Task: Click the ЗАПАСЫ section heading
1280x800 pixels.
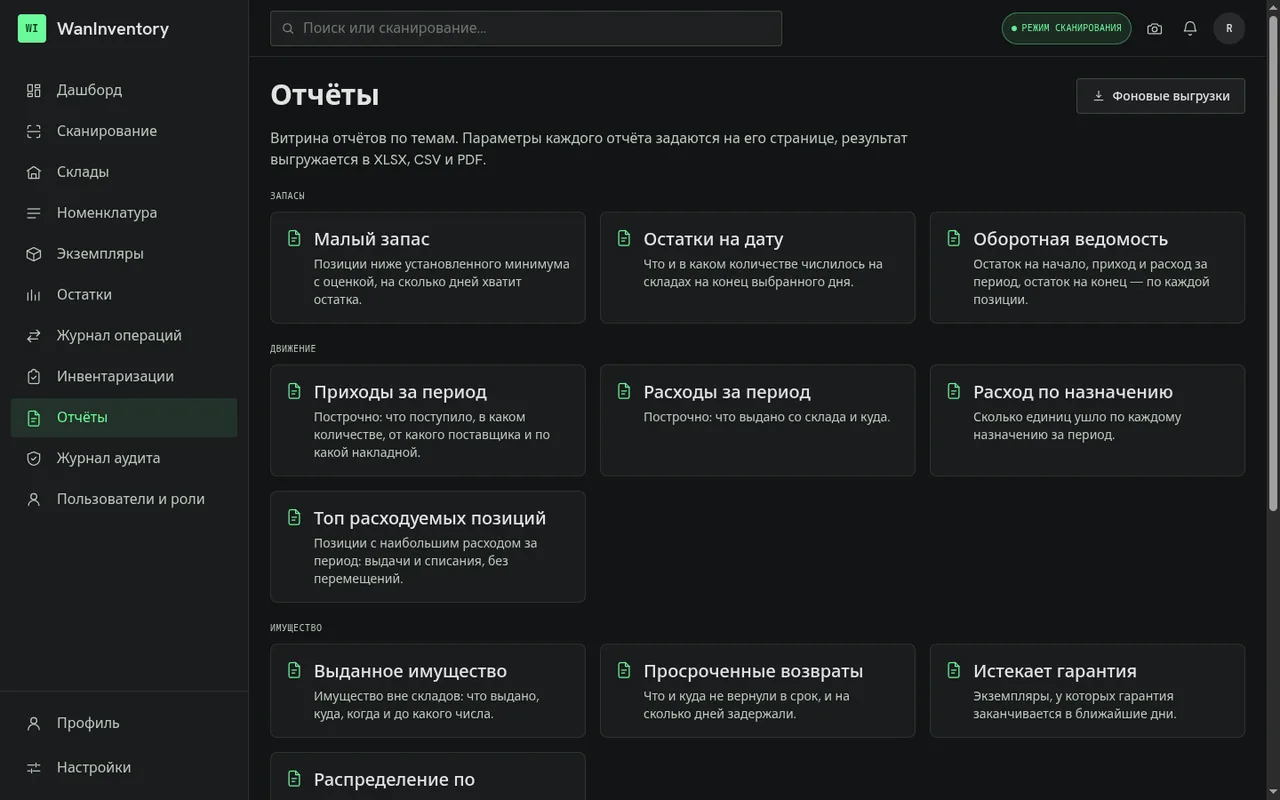Action: 287,196
